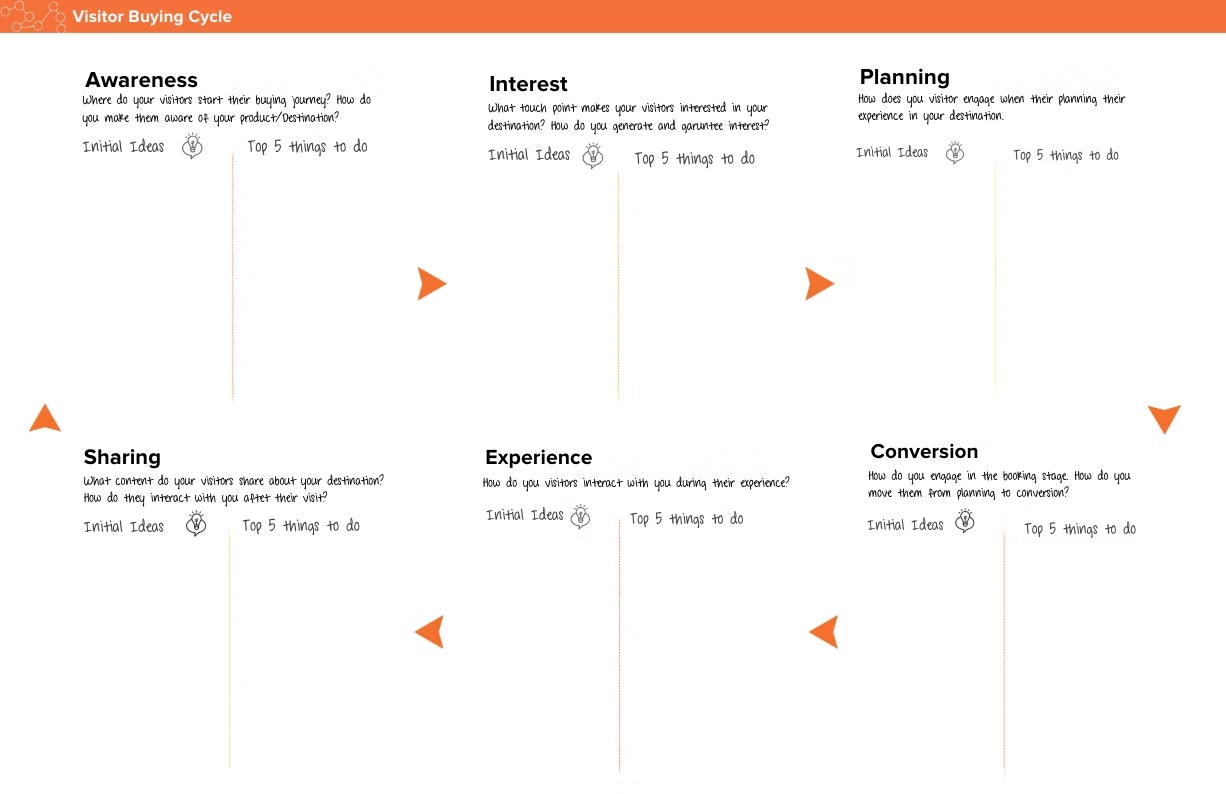Click the lightbulb icon under Experience
The width and height of the screenshot is (1226, 794).
point(580,517)
